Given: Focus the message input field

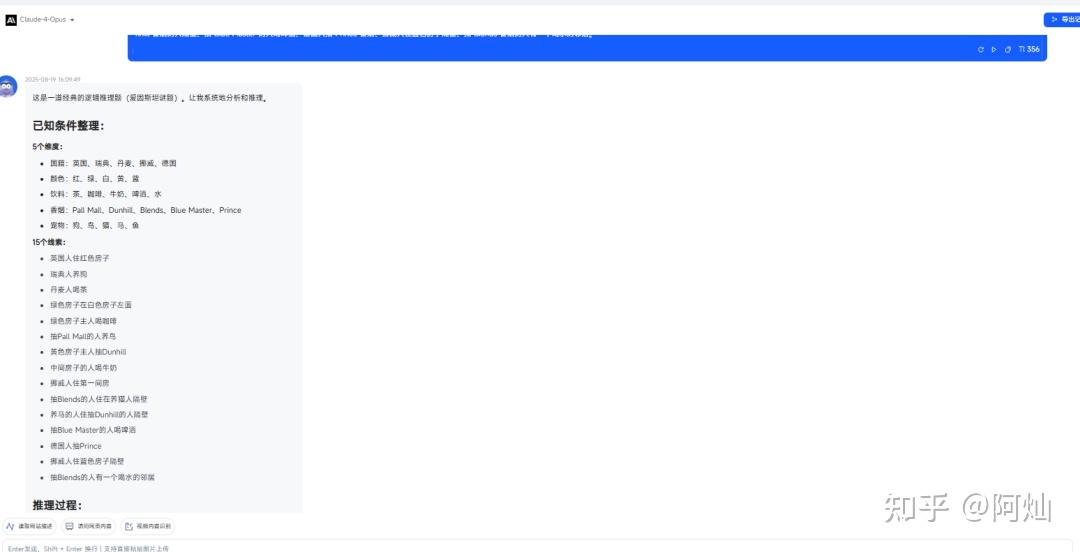Looking at the screenshot, I should click(x=500, y=547).
